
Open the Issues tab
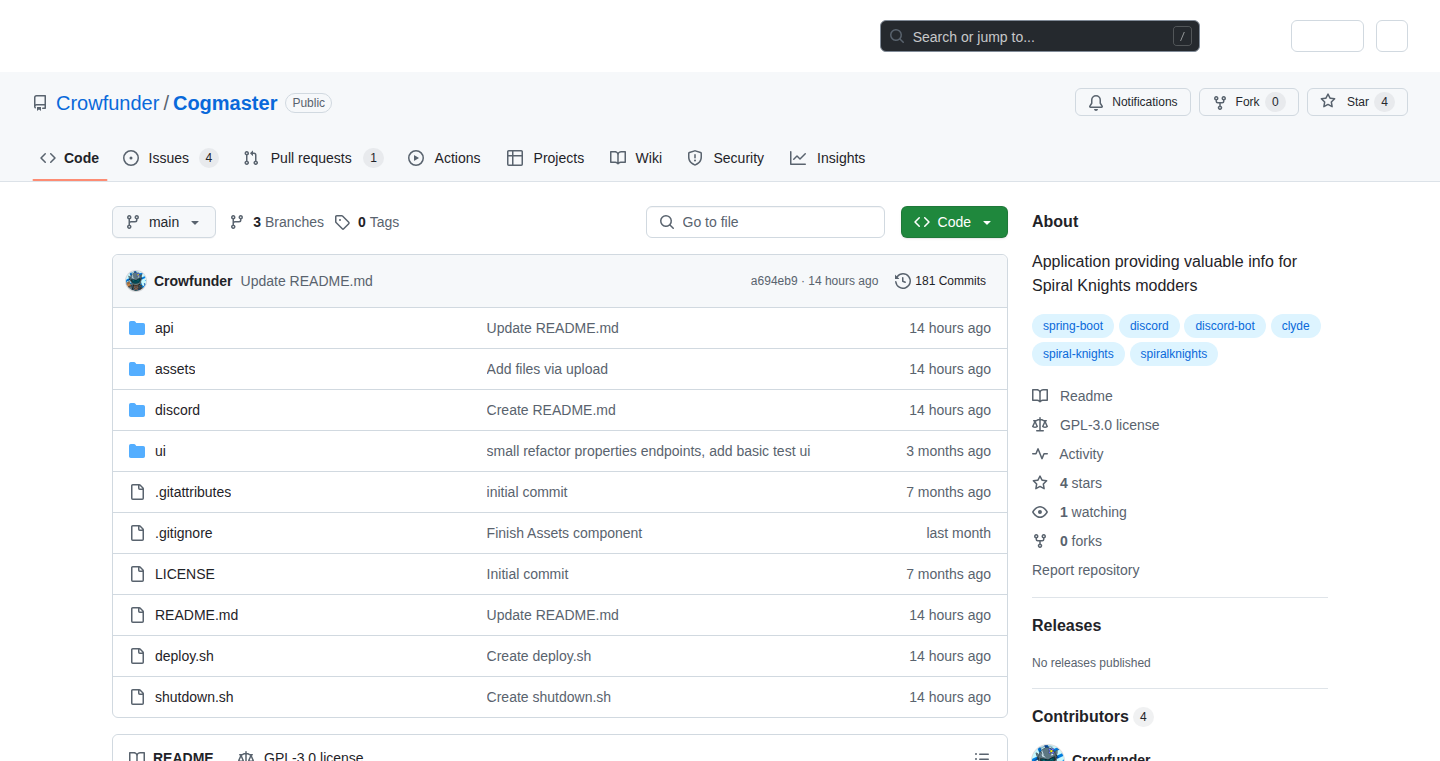(170, 158)
